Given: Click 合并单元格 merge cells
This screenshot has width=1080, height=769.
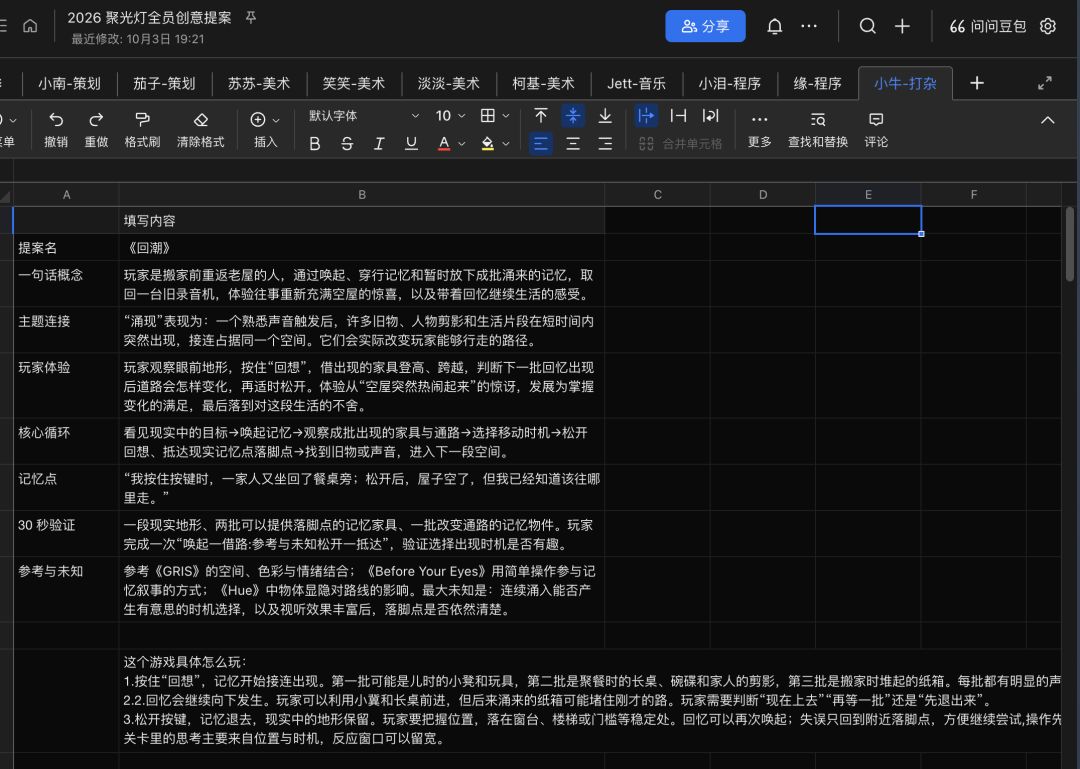Looking at the screenshot, I should [x=681, y=144].
